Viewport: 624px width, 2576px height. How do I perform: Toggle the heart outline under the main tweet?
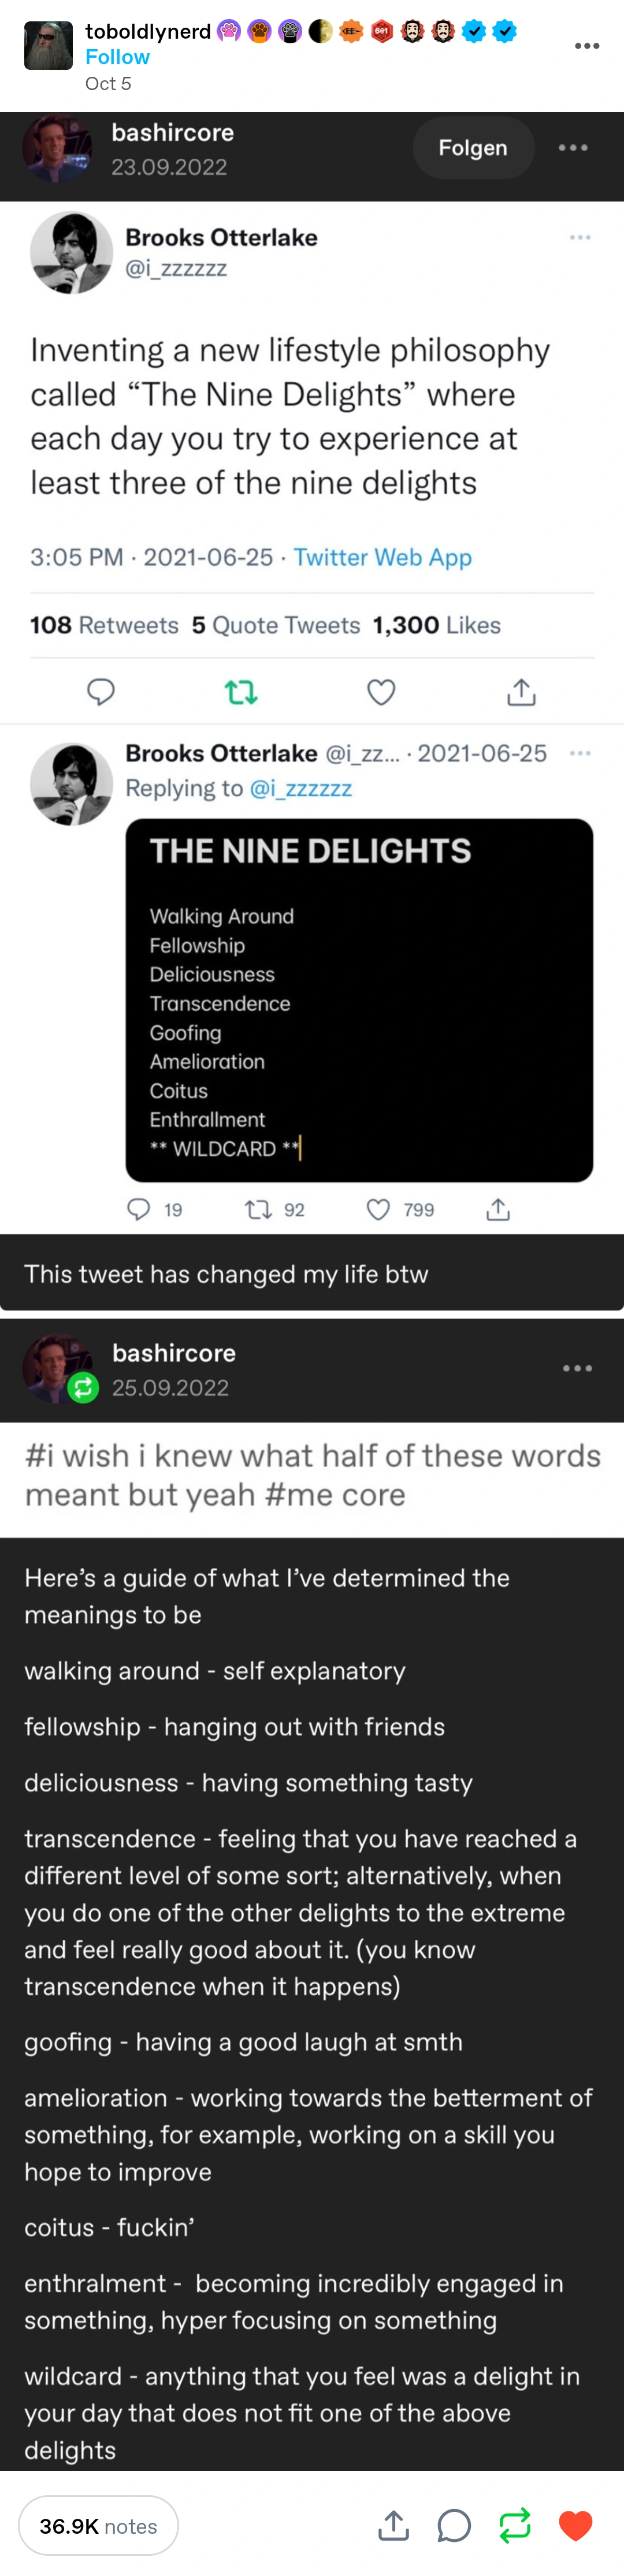381,691
